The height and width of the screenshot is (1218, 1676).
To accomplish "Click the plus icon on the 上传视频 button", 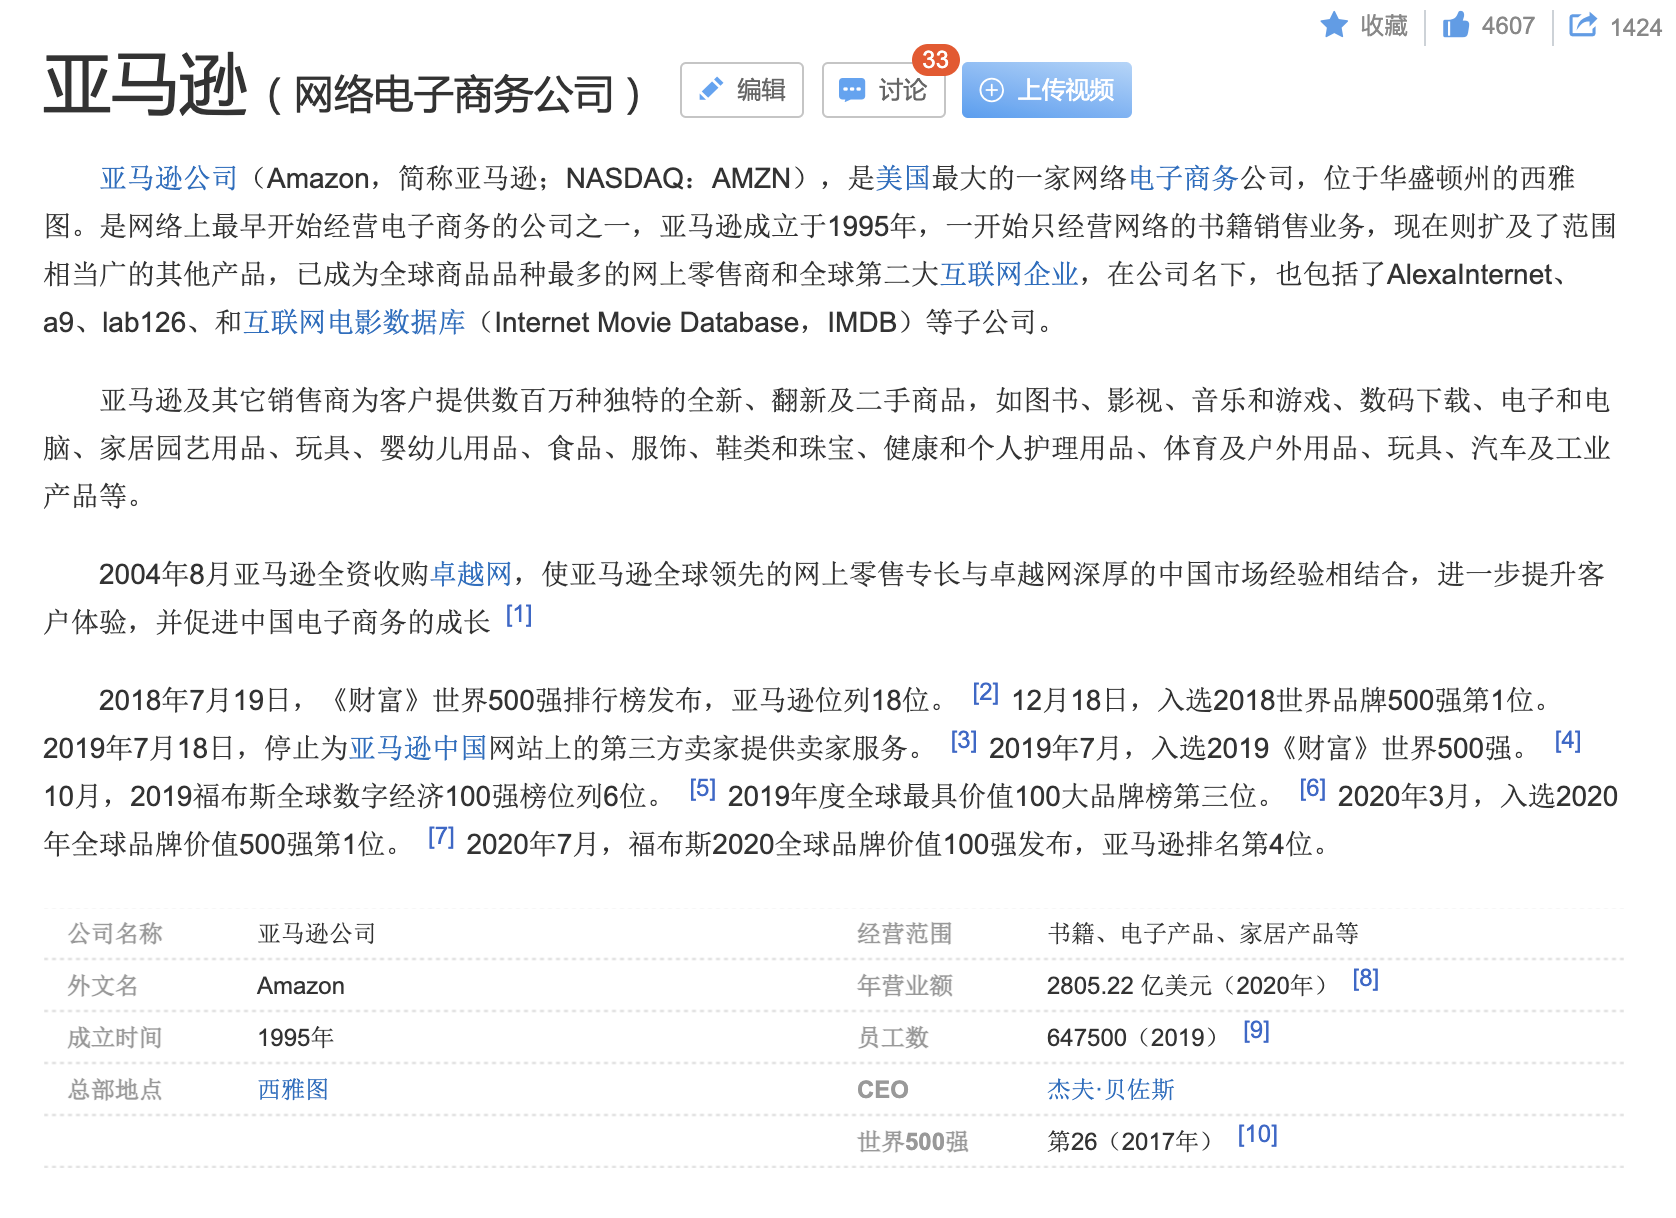I will (x=992, y=89).
